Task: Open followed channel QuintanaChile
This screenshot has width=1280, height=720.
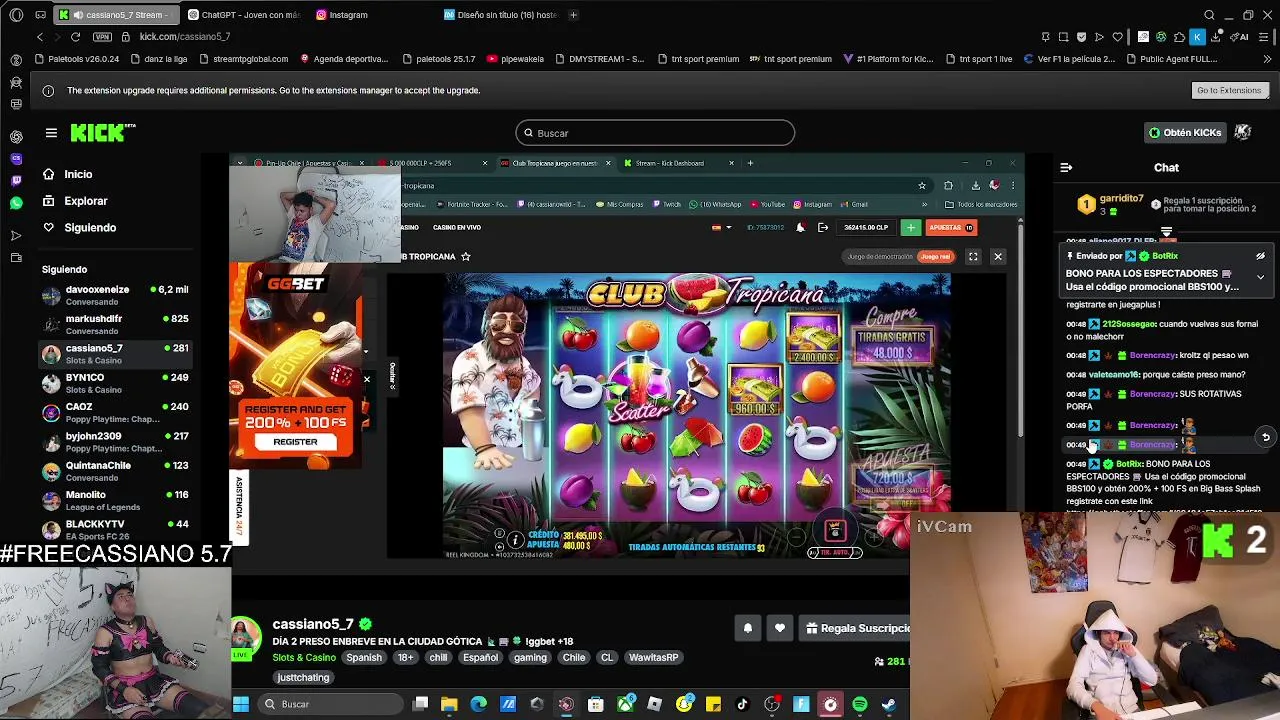Action: (115, 471)
